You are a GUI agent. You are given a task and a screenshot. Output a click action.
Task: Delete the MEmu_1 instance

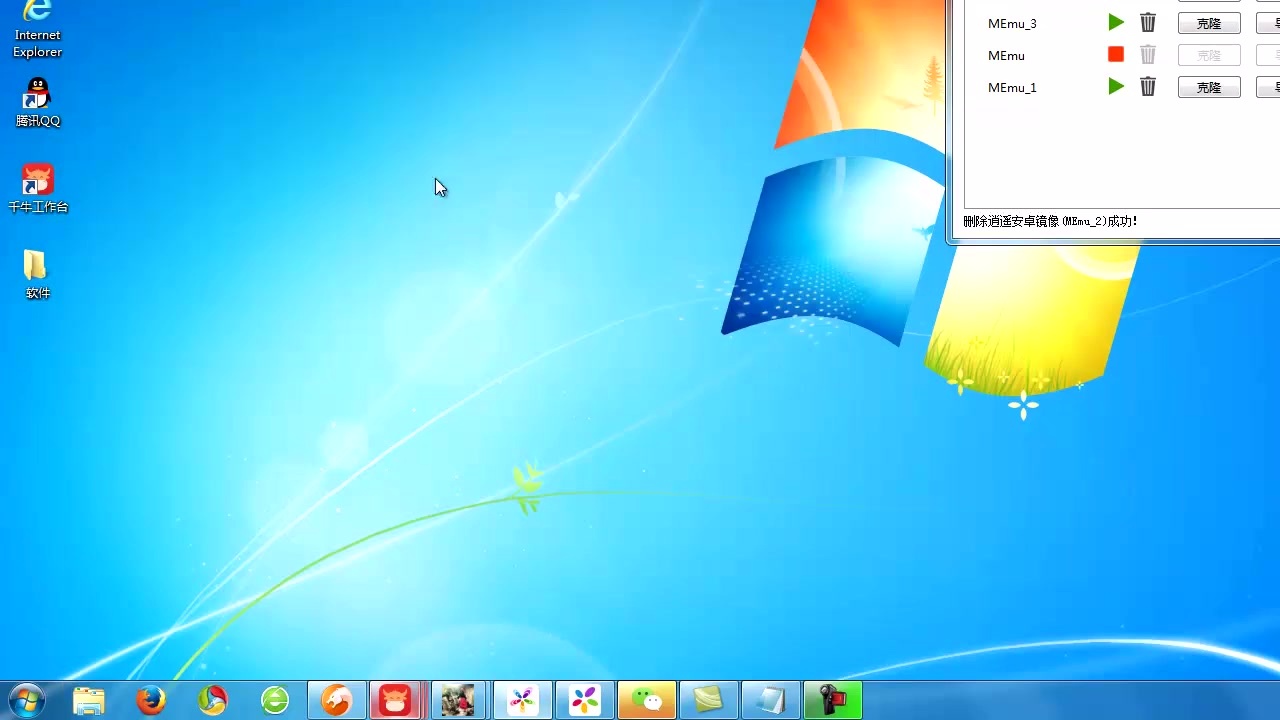coord(1148,87)
